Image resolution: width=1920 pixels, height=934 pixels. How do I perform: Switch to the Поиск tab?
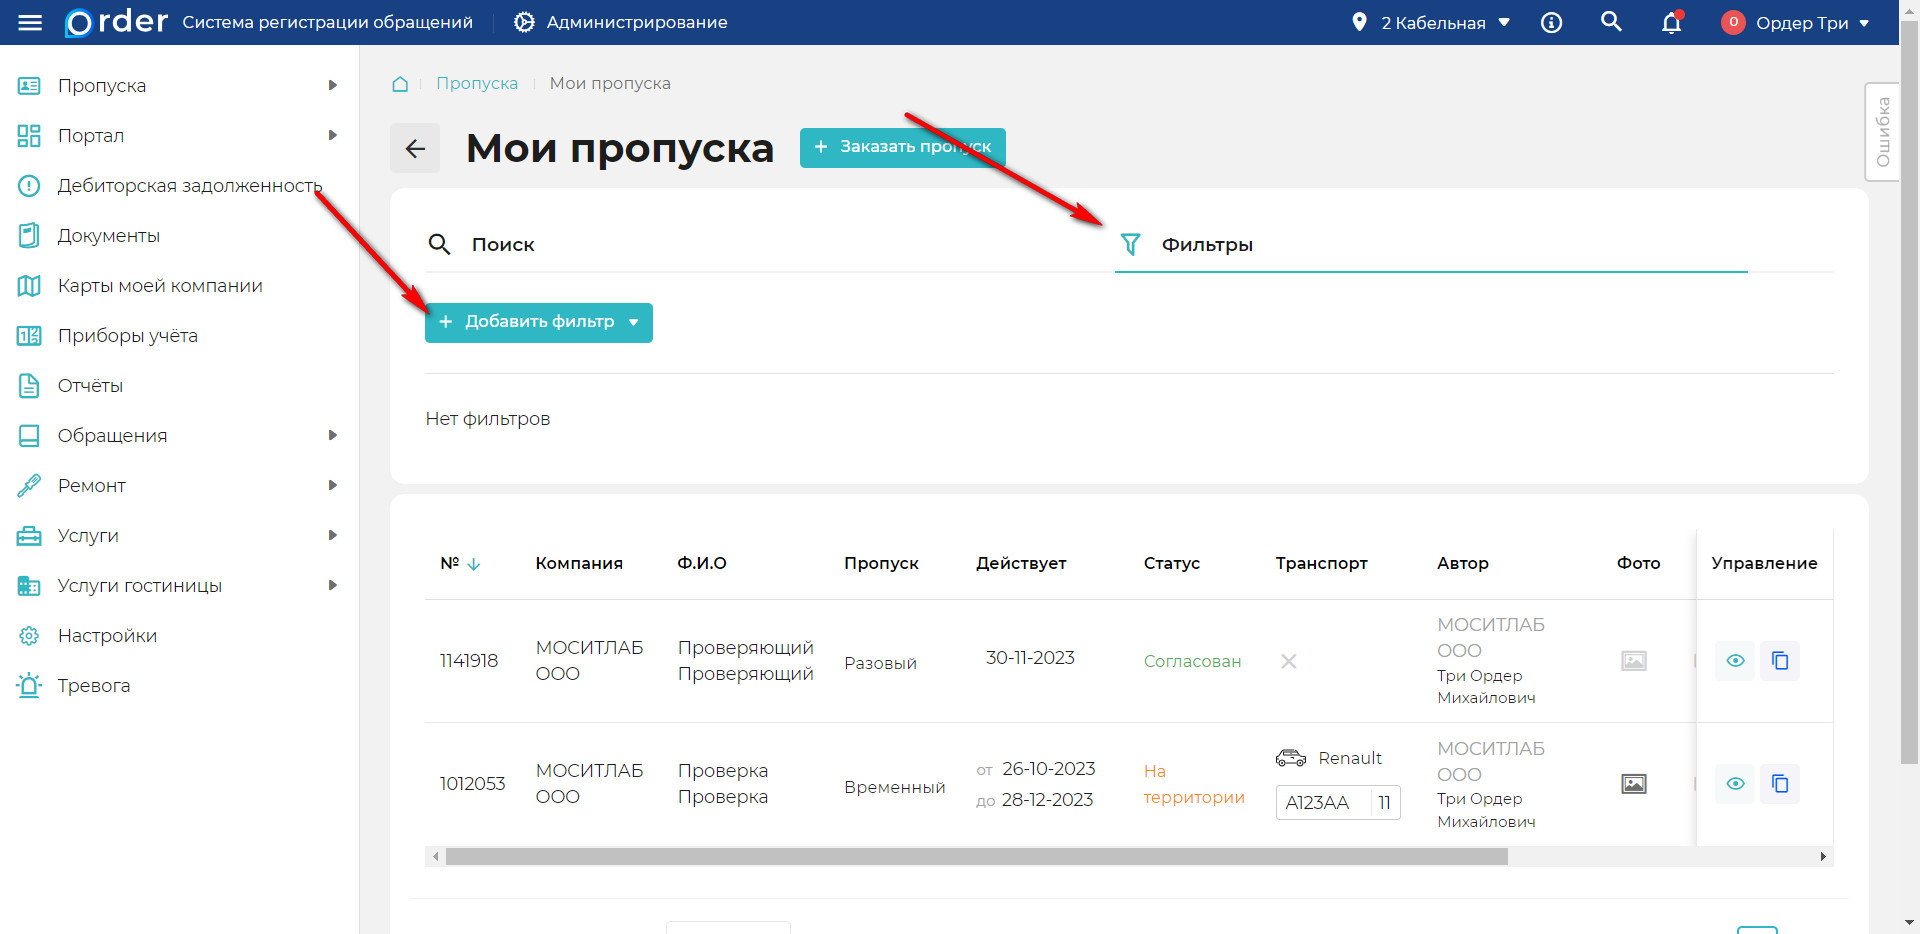click(x=503, y=243)
